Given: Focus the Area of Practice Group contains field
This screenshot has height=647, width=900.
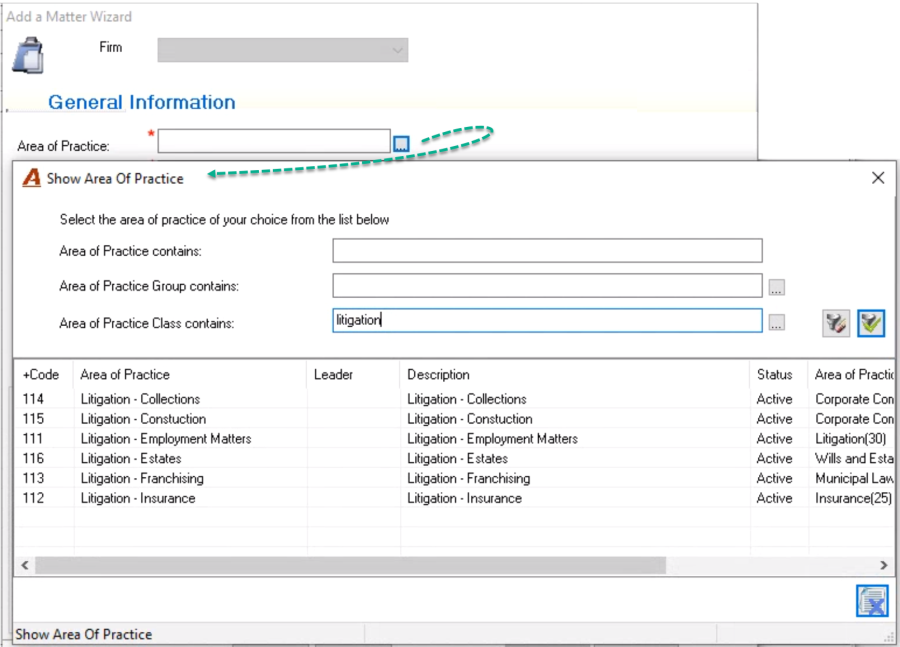Looking at the screenshot, I should pyautogui.click(x=547, y=286).
